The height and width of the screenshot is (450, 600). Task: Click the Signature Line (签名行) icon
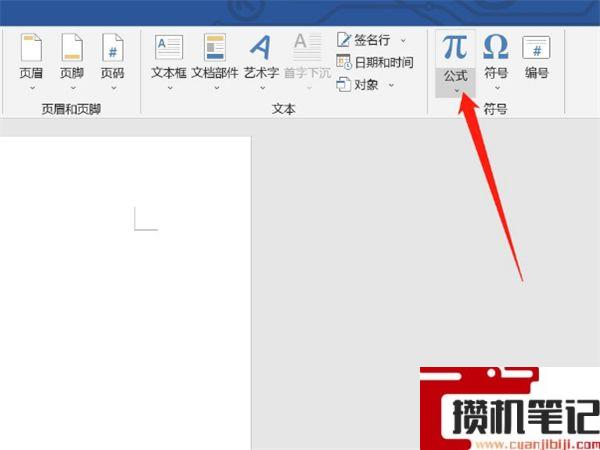click(x=343, y=39)
